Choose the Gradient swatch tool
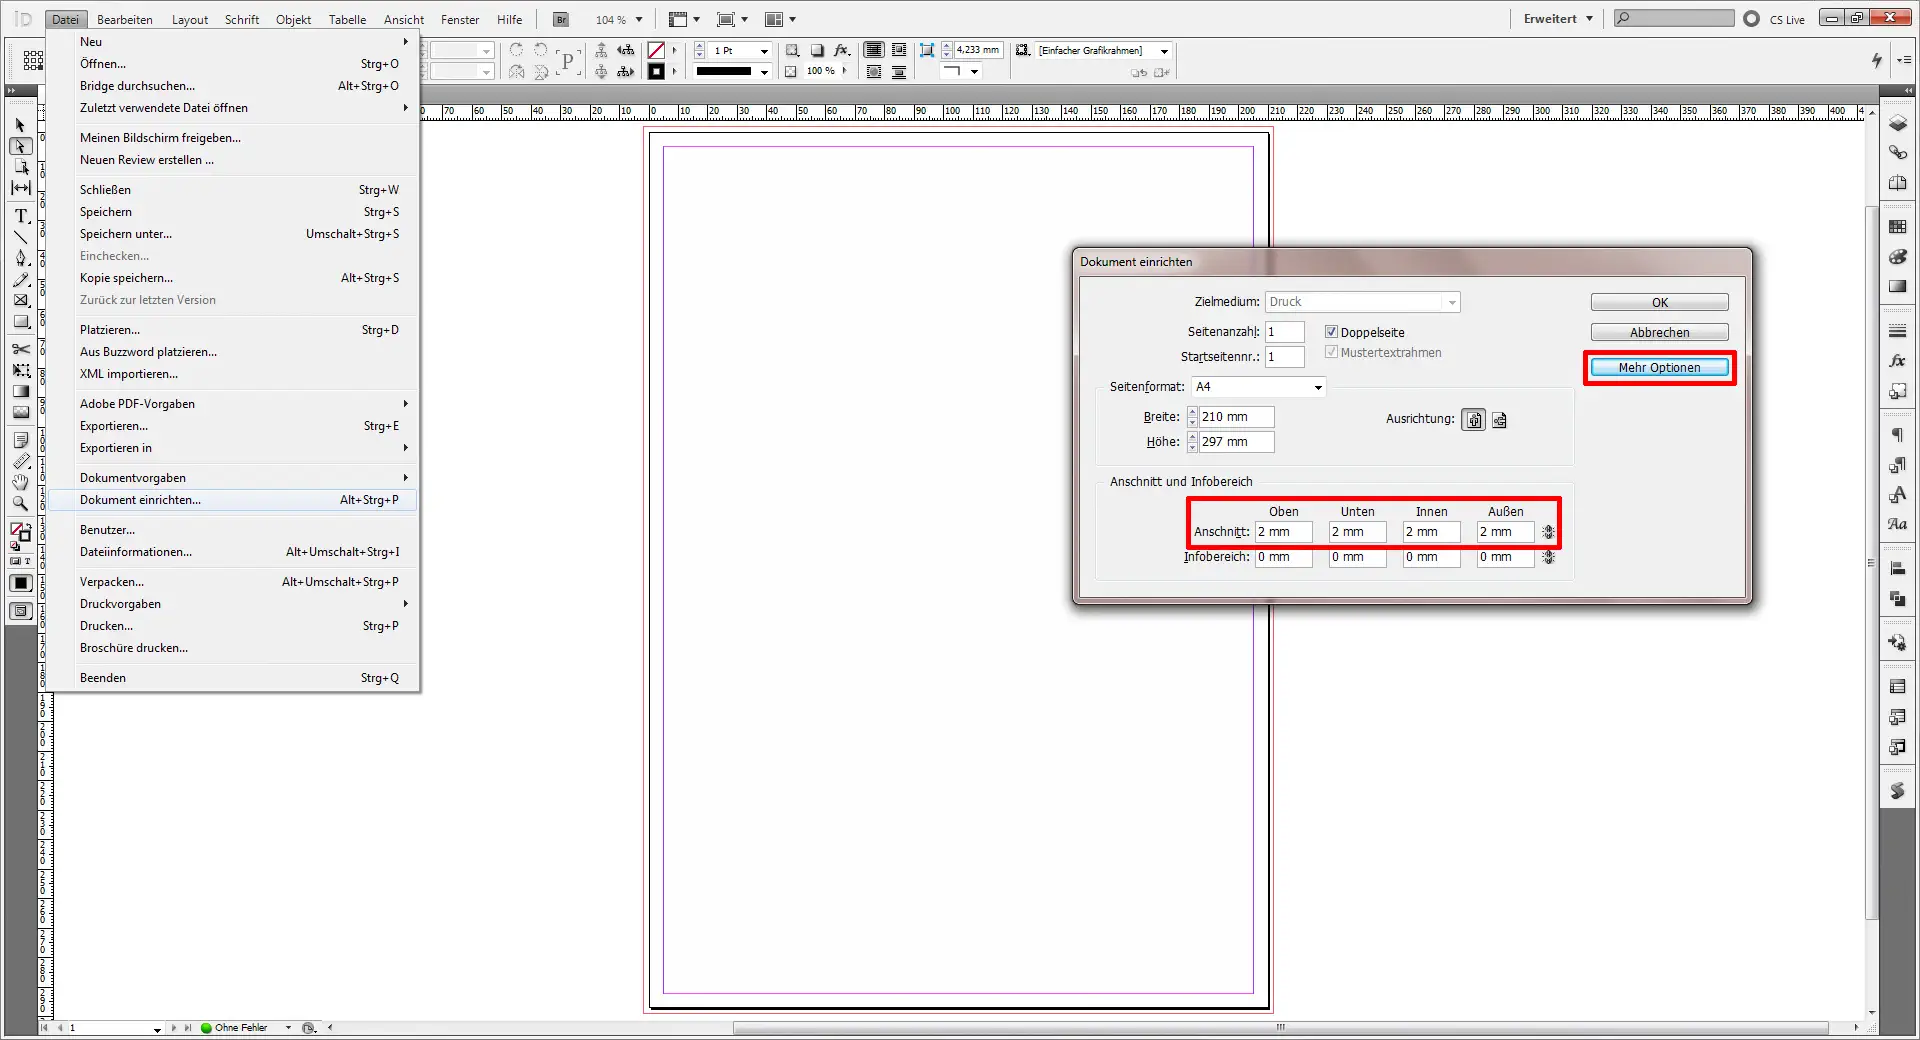 point(20,392)
